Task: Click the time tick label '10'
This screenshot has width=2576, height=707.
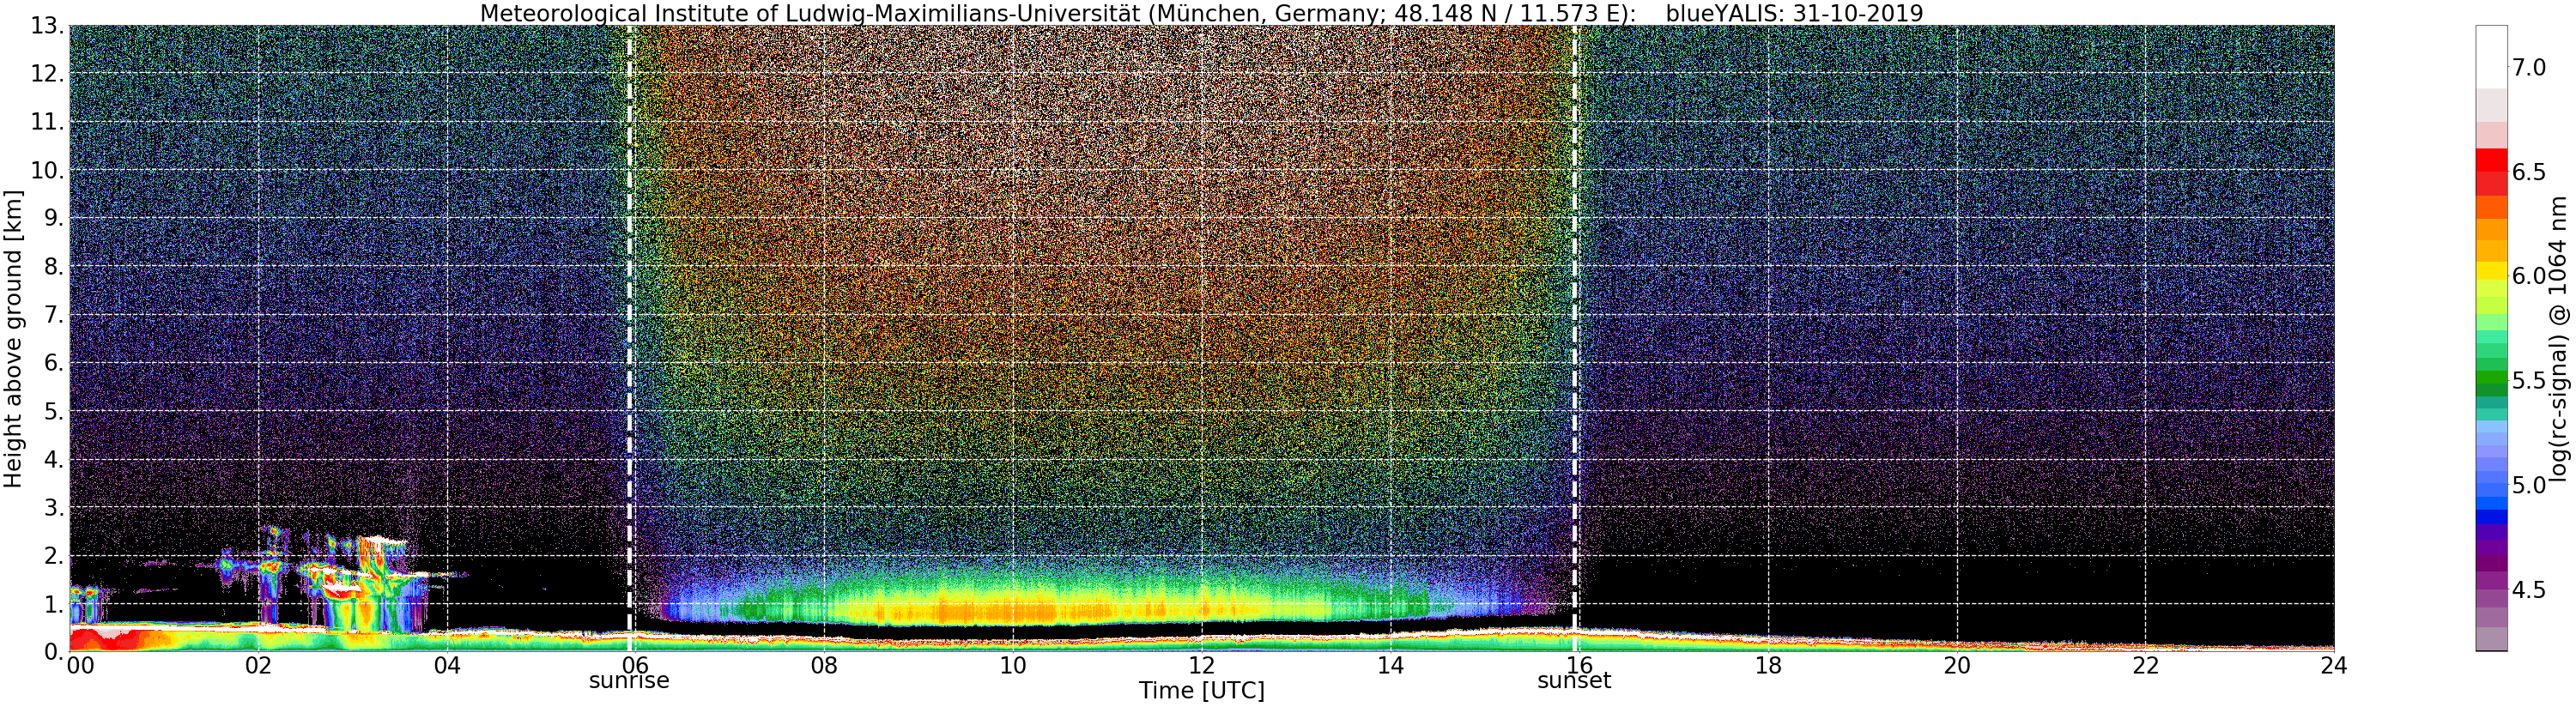Action: pyautogui.click(x=1013, y=665)
